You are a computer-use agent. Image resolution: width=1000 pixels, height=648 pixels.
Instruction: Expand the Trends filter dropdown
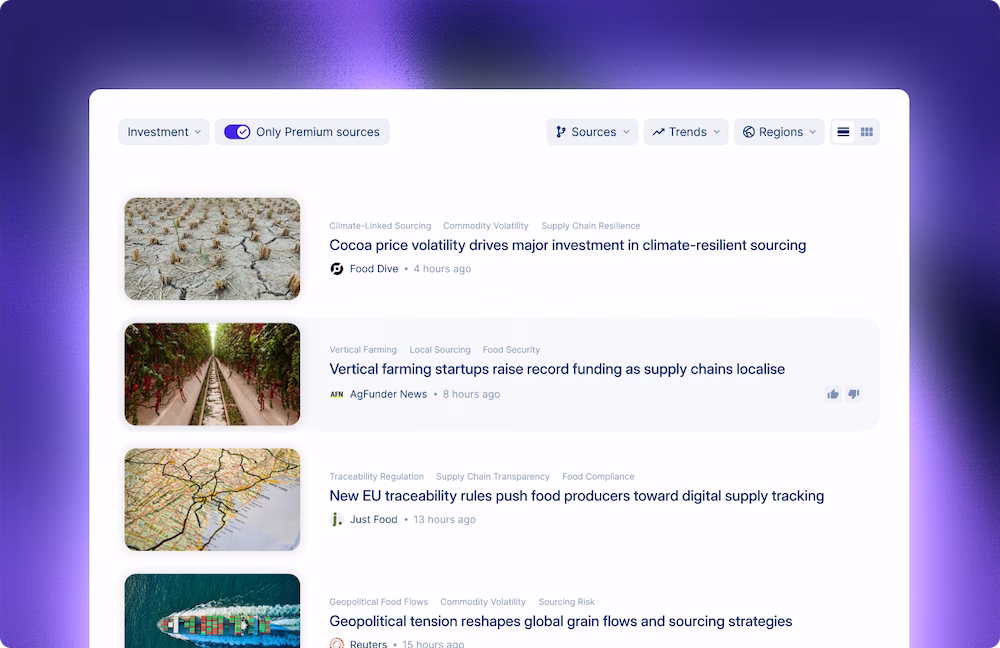coord(686,132)
